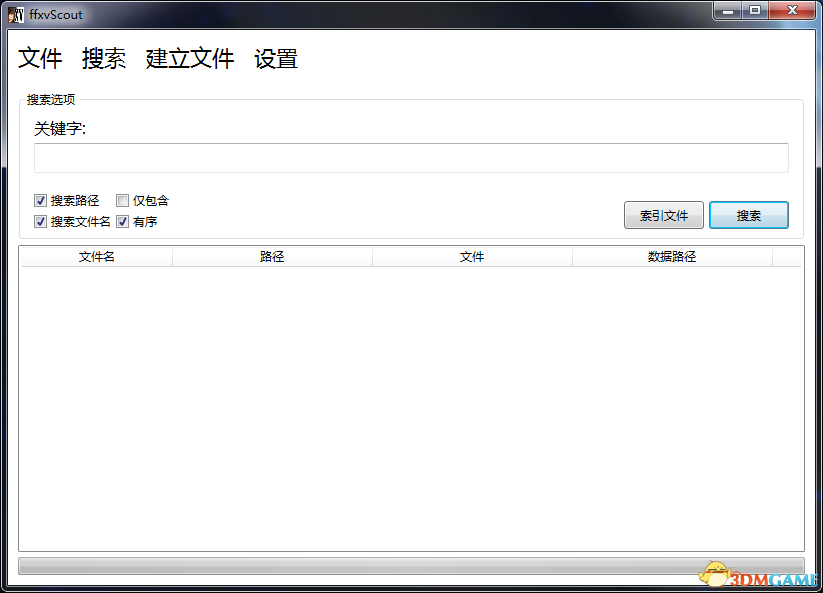823x593 pixels.
Task: Uncheck the 搜索路径 checkbox
Action: pyautogui.click(x=41, y=201)
